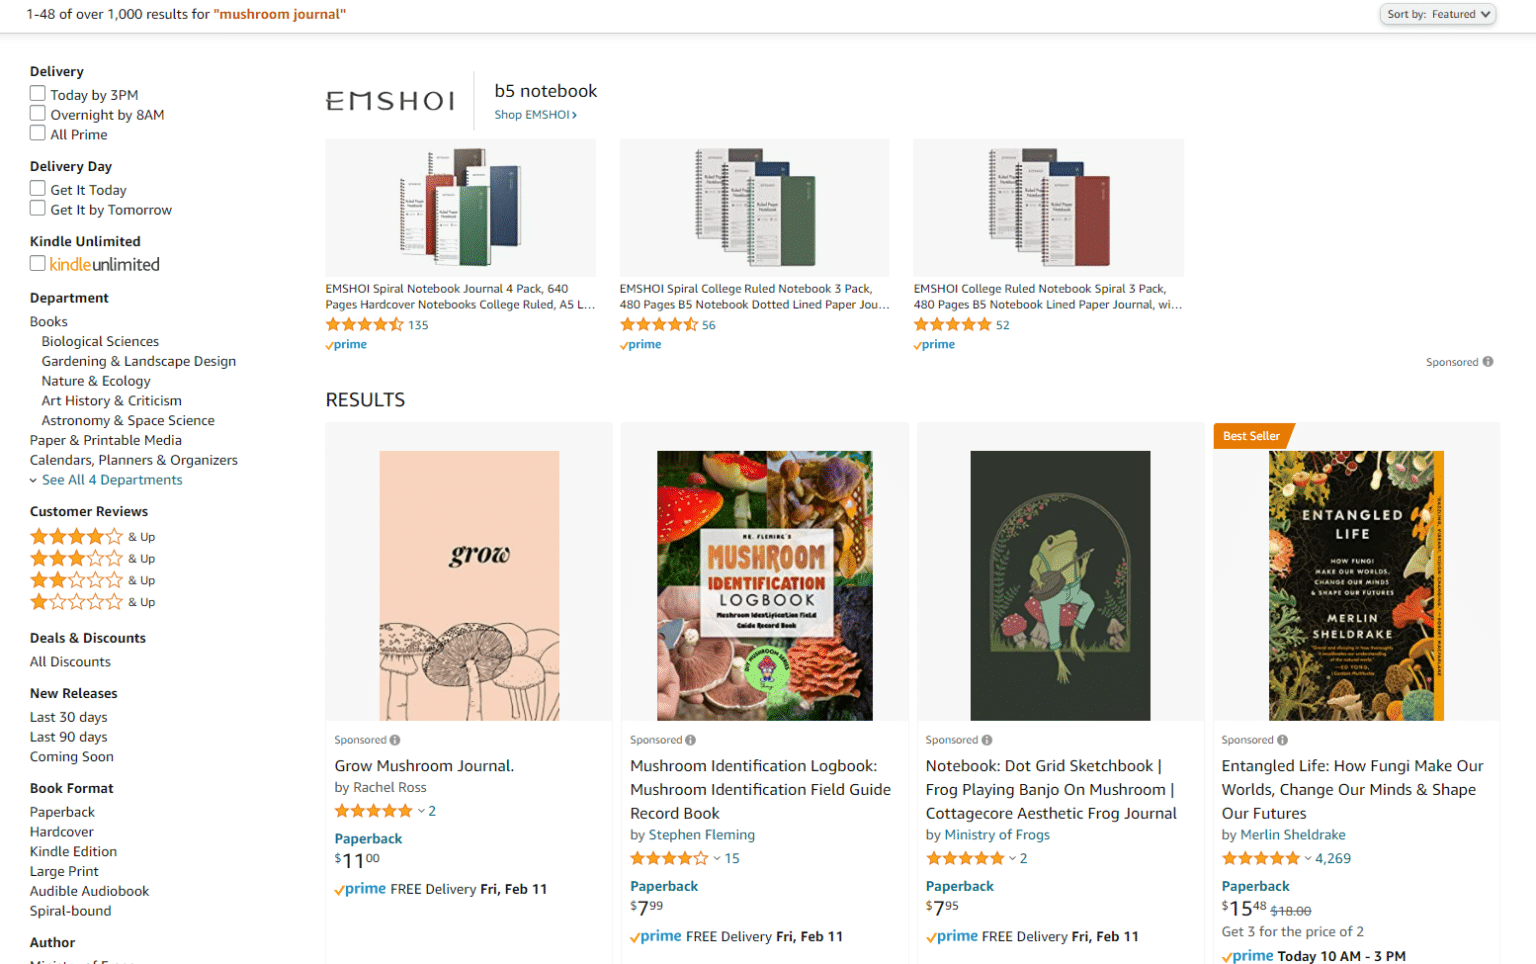Image resolution: width=1536 pixels, height=964 pixels.
Task: Click the Best Seller badge on Entangled Life
Action: point(1251,436)
